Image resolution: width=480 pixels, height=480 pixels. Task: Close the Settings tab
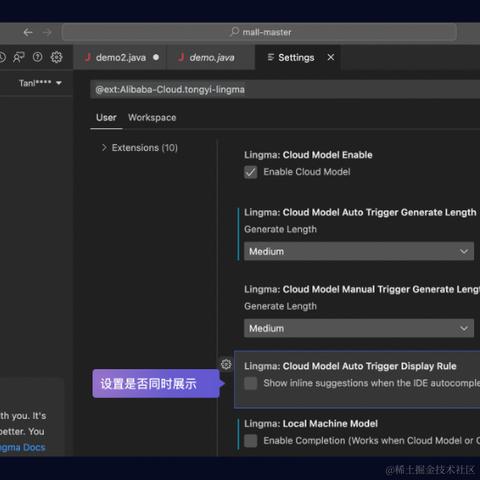tap(331, 57)
